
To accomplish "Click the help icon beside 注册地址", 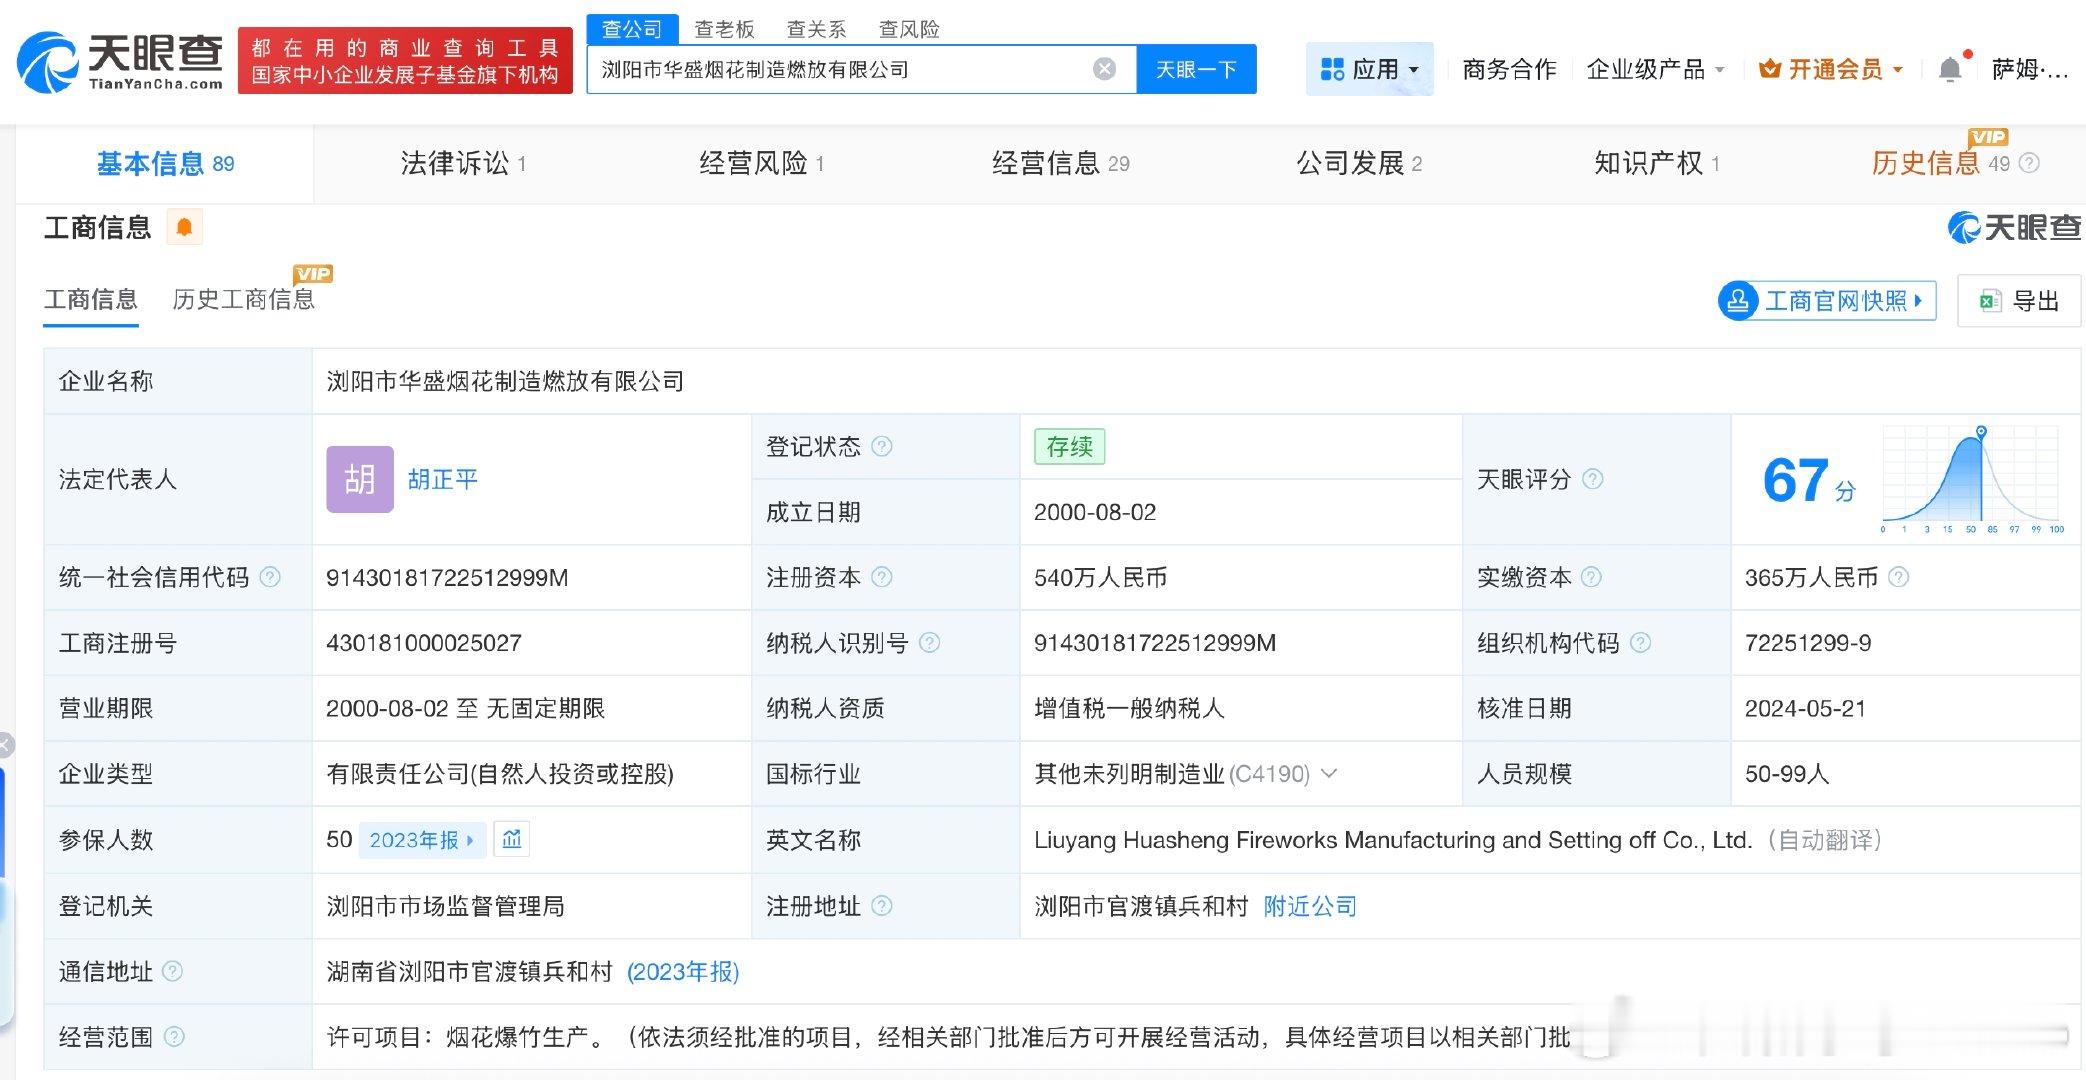I will tap(881, 906).
